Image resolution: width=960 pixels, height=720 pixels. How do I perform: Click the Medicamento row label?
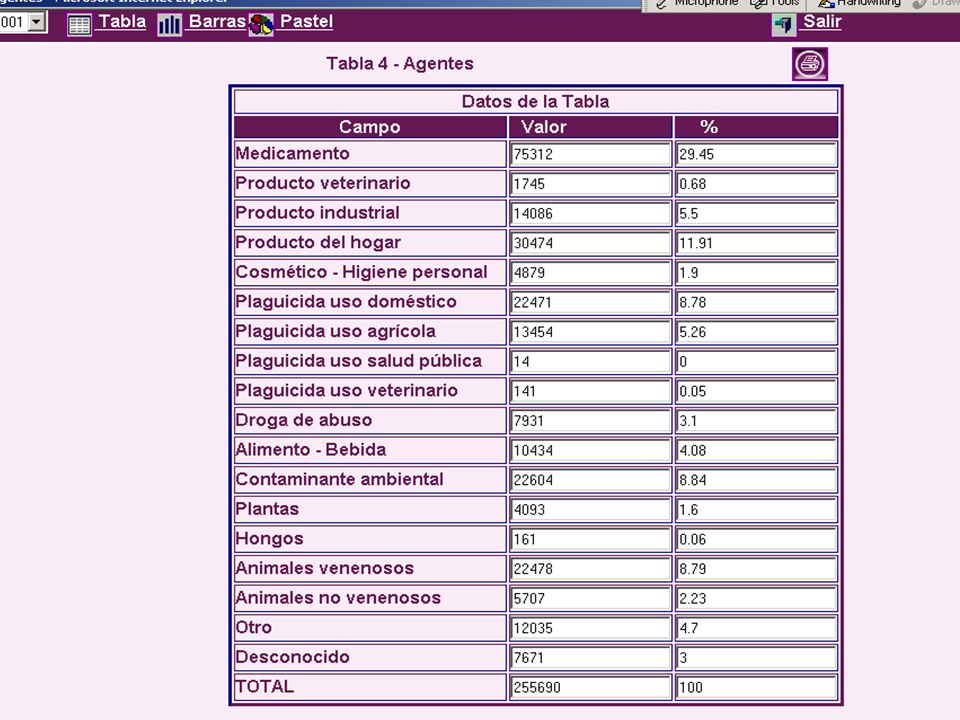pyautogui.click(x=293, y=153)
